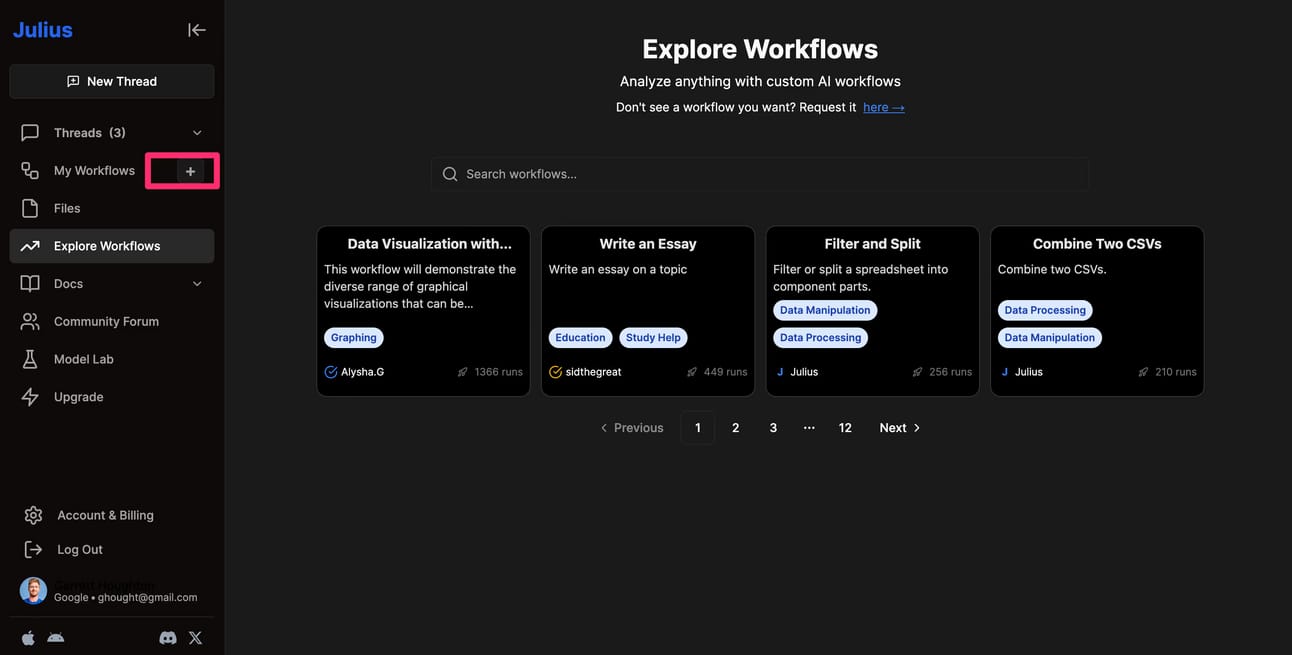The height and width of the screenshot is (655, 1292).
Task: Go to Community Forum
Action: (112, 321)
